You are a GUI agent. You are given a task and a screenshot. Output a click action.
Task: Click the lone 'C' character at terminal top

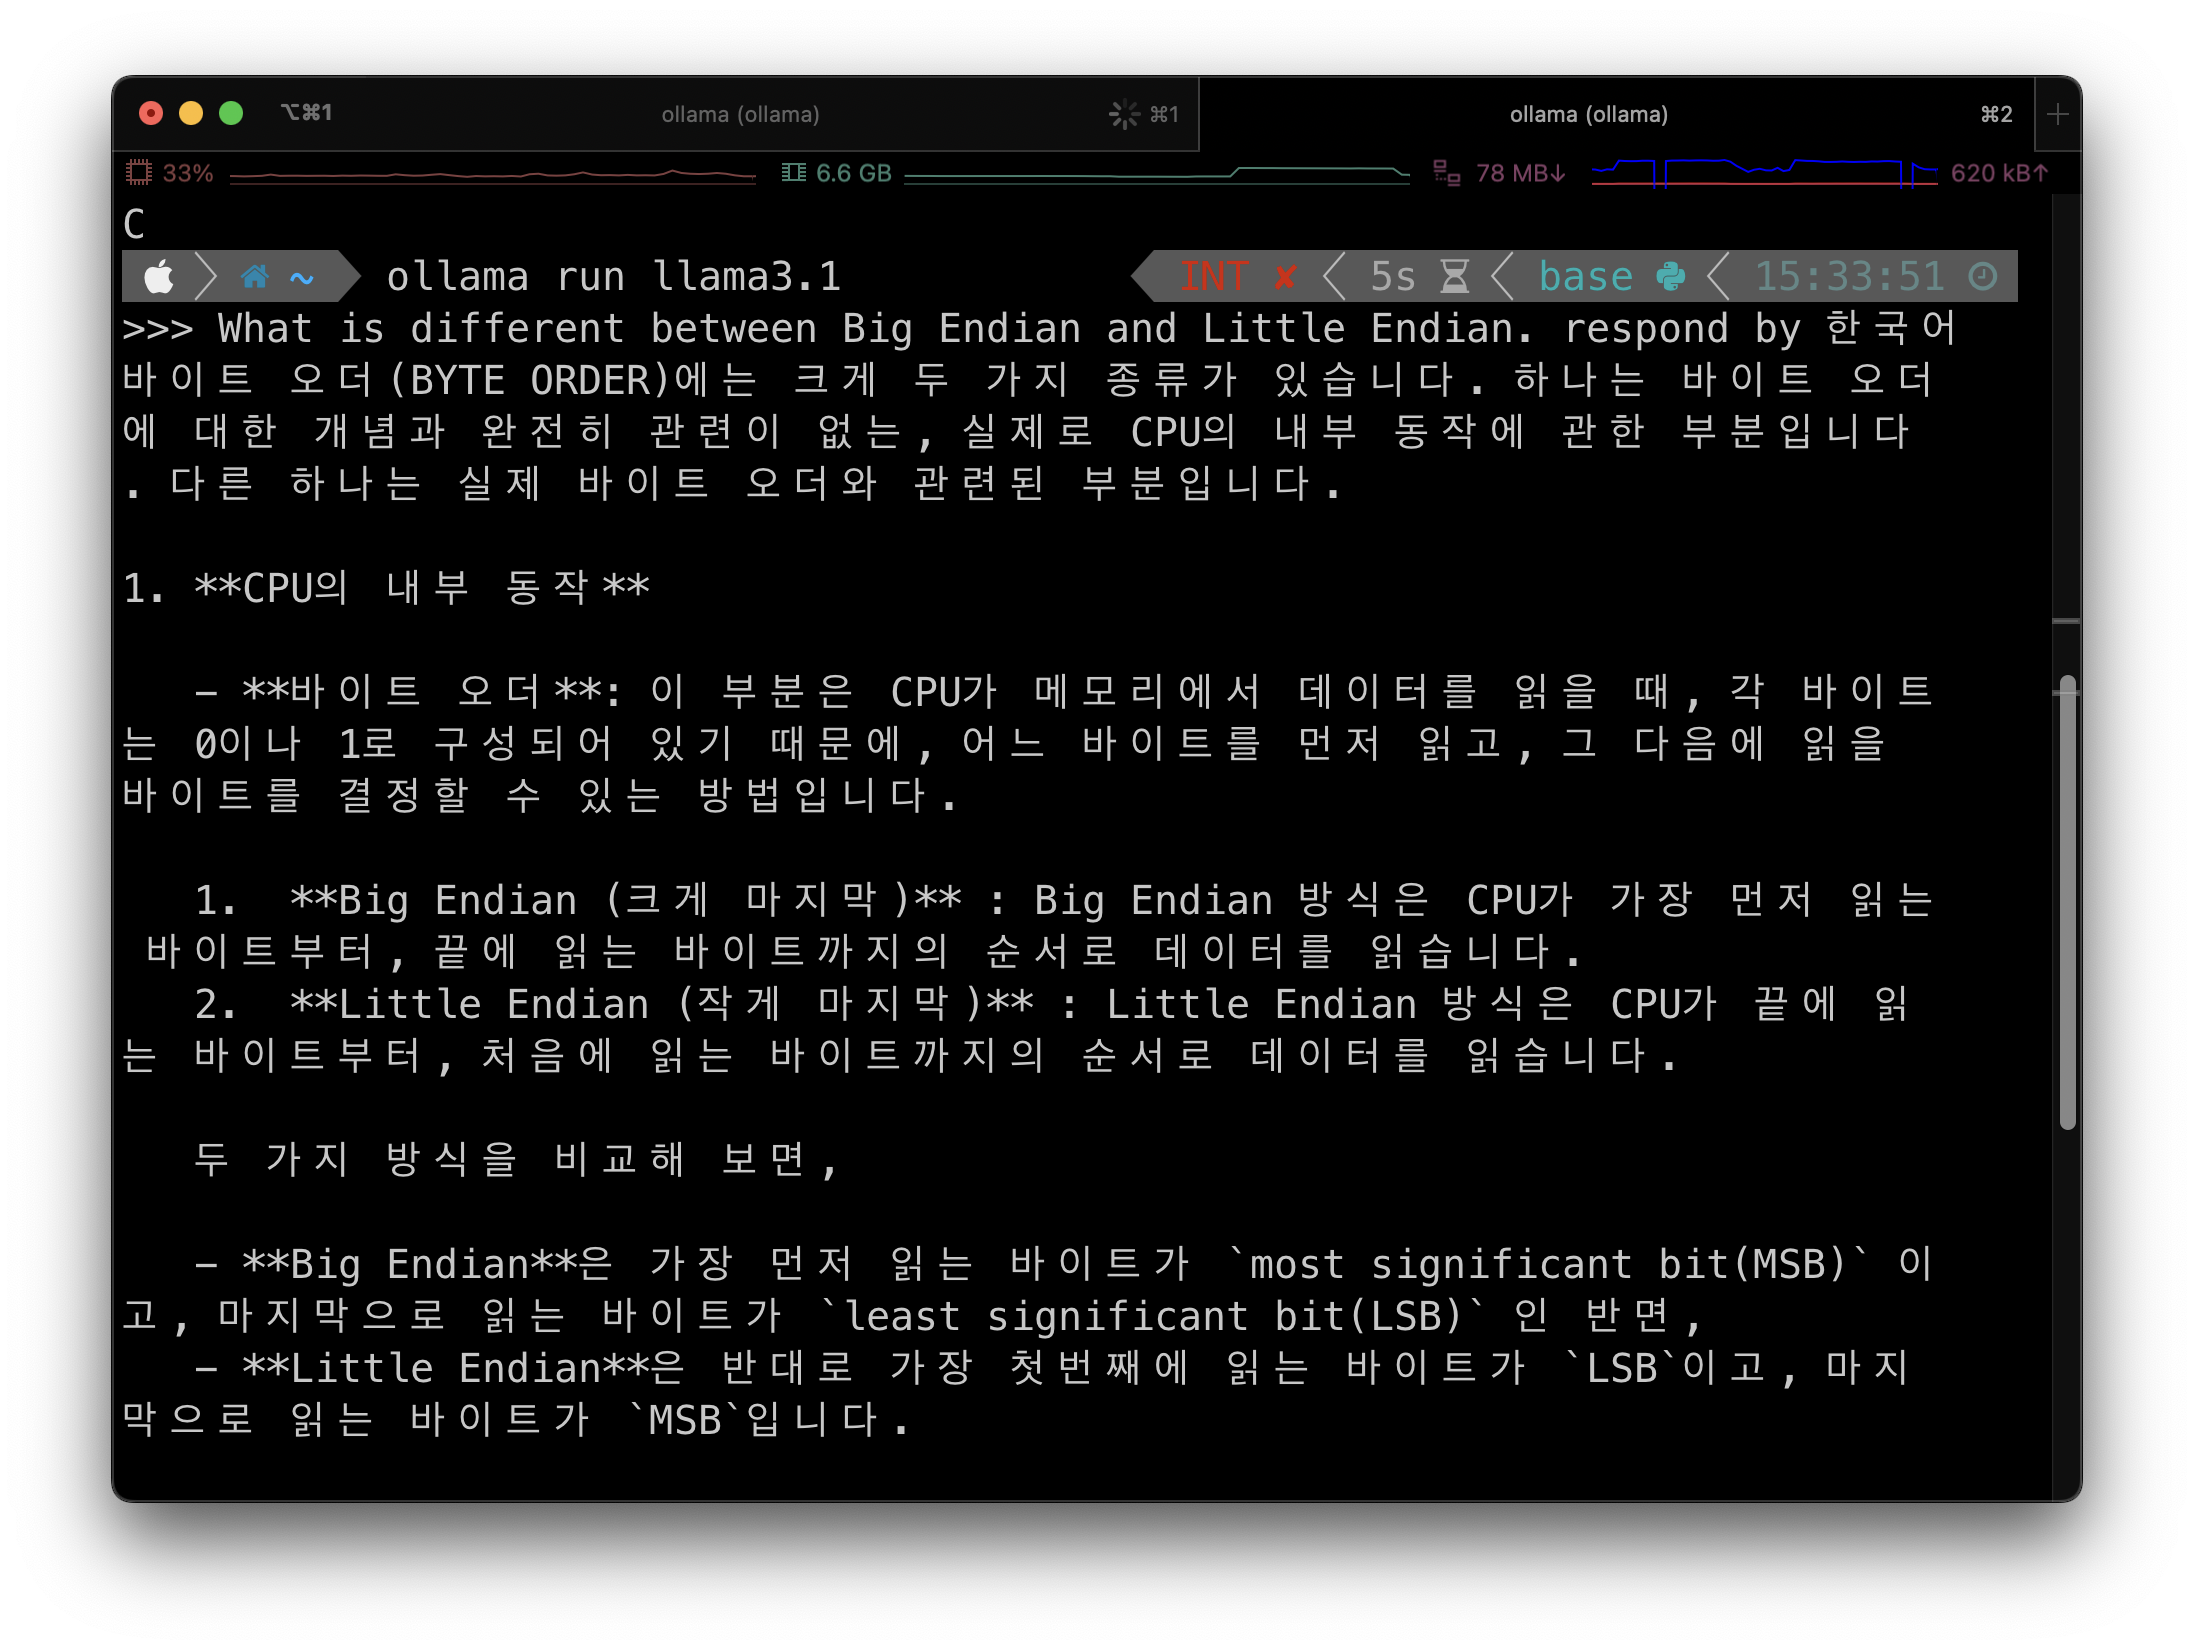point(134,225)
